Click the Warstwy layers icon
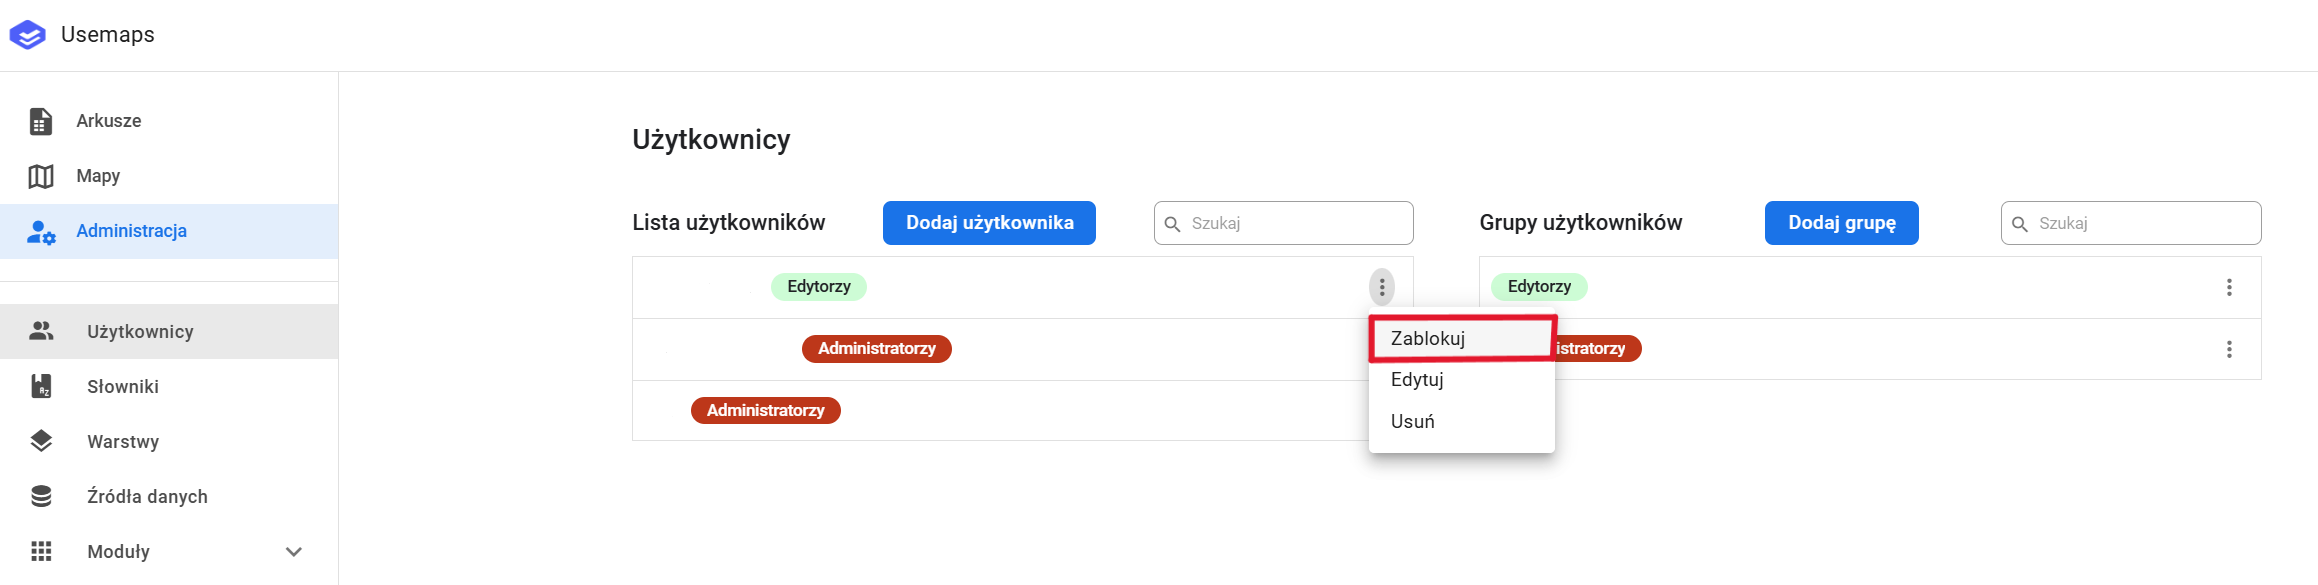The image size is (2318, 585). [x=41, y=441]
